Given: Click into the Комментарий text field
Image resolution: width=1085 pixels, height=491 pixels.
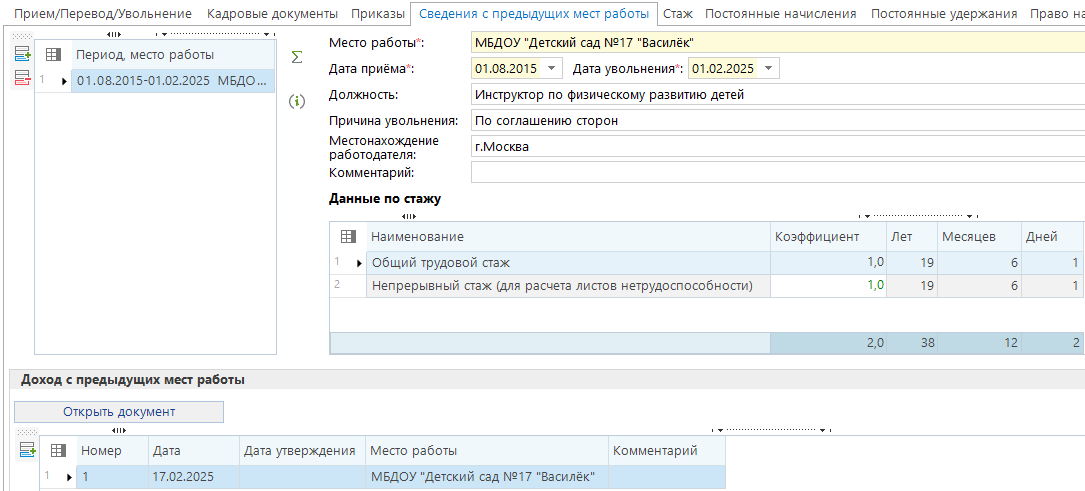Looking at the screenshot, I should tap(776, 173).
